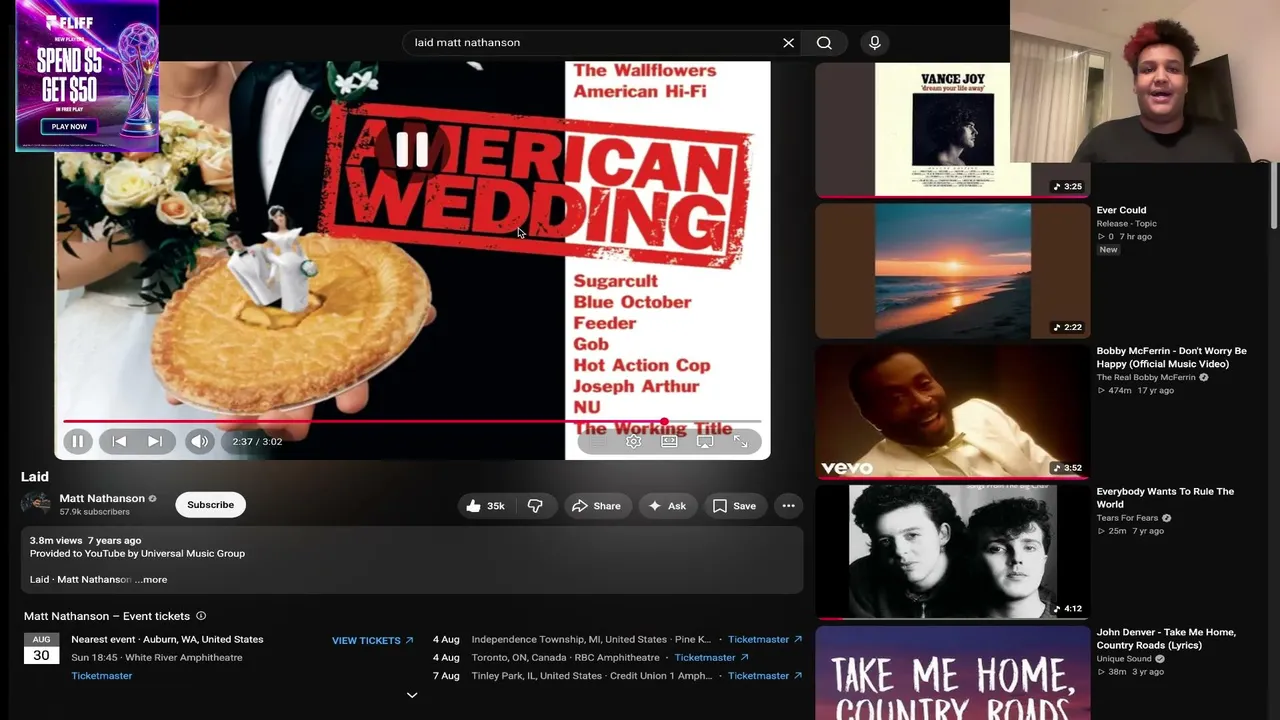Image resolution: width=1280 pixels, height=720 pixels.
Task: Click the AUG 30 event date badge
Action: point(41,648)
